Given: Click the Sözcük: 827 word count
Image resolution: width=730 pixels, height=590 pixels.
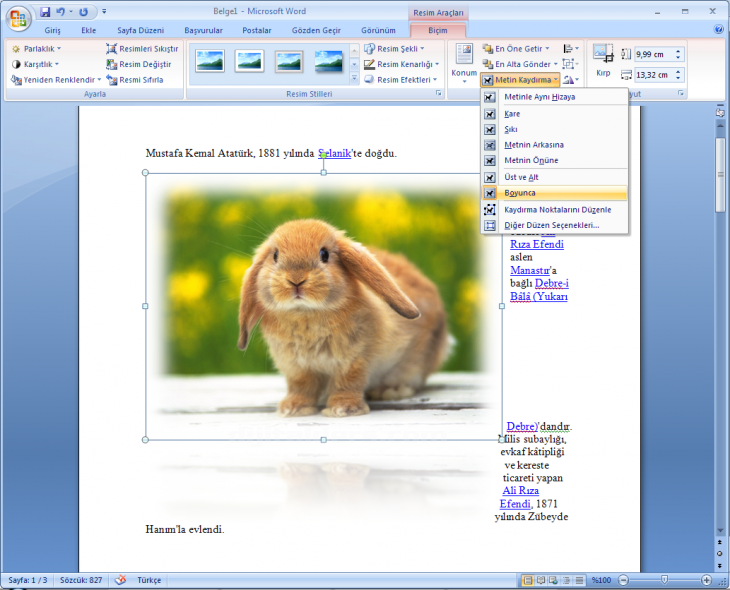Looking at the screenshot, I should click(81, 580).
